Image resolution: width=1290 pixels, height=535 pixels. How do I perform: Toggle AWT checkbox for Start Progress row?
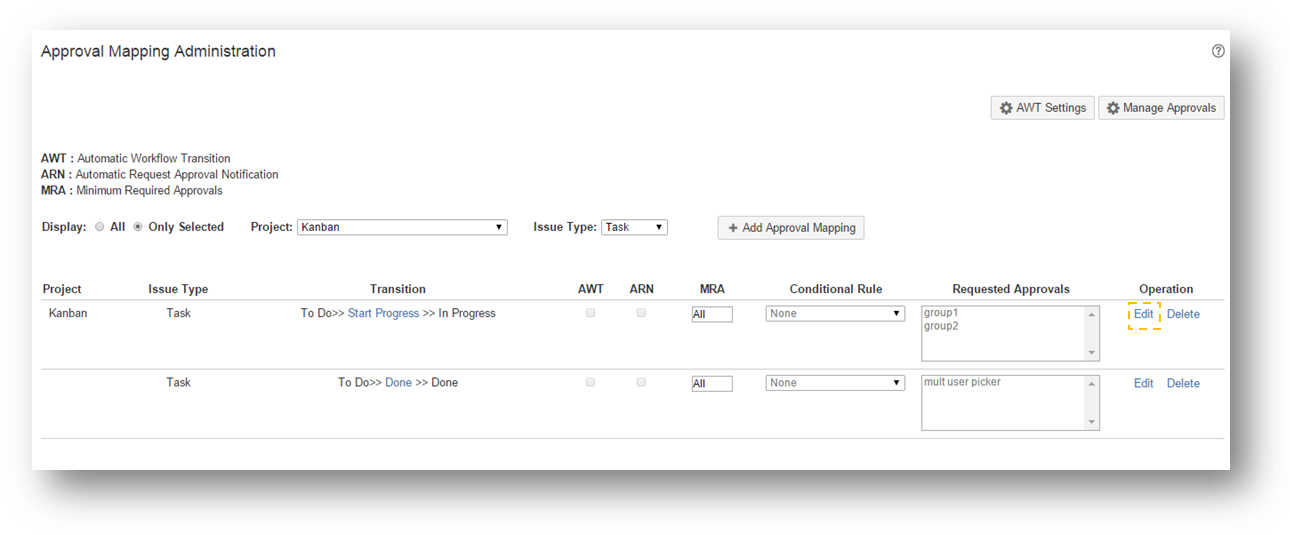(590, 313)
